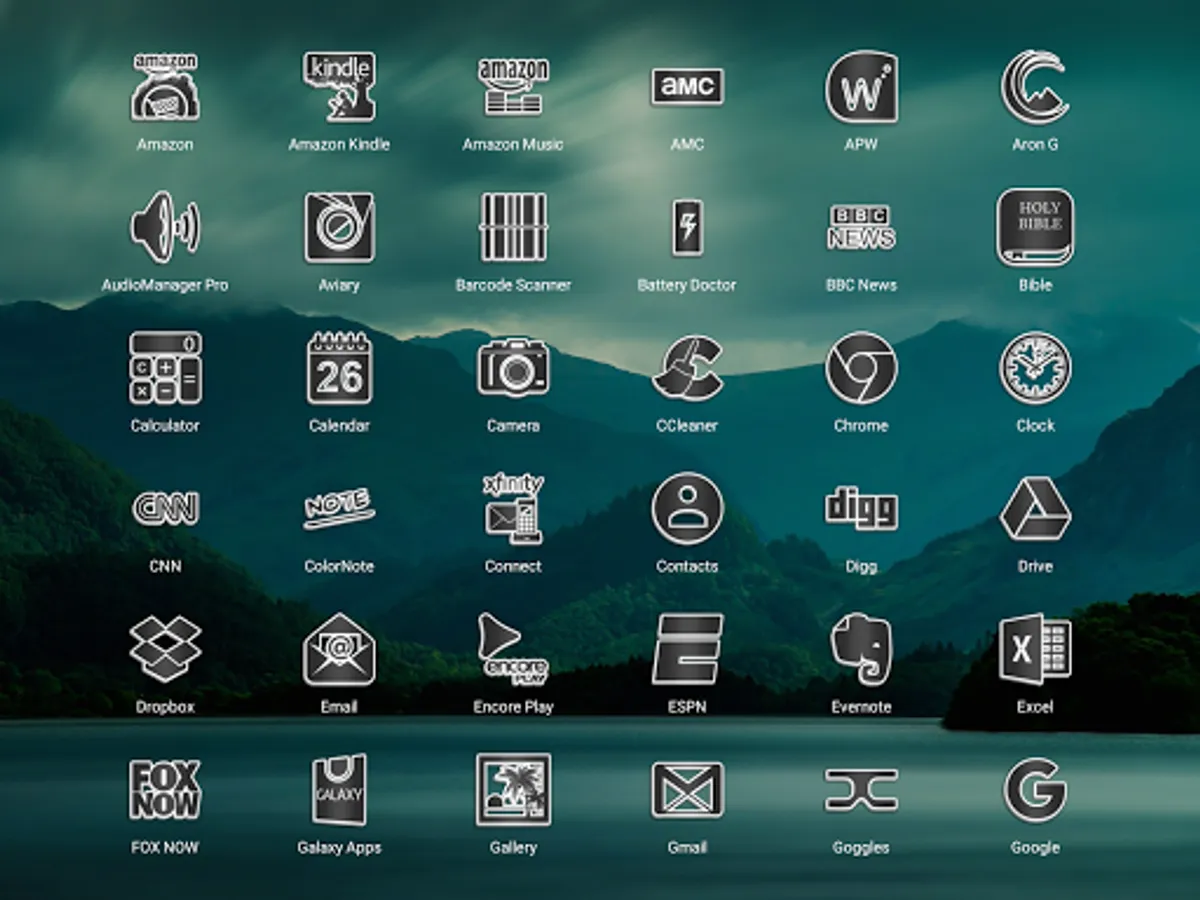Viewport: 1200px width, 900px height.
Task: Tap the Google G icon
Action: pos(1035,790)
